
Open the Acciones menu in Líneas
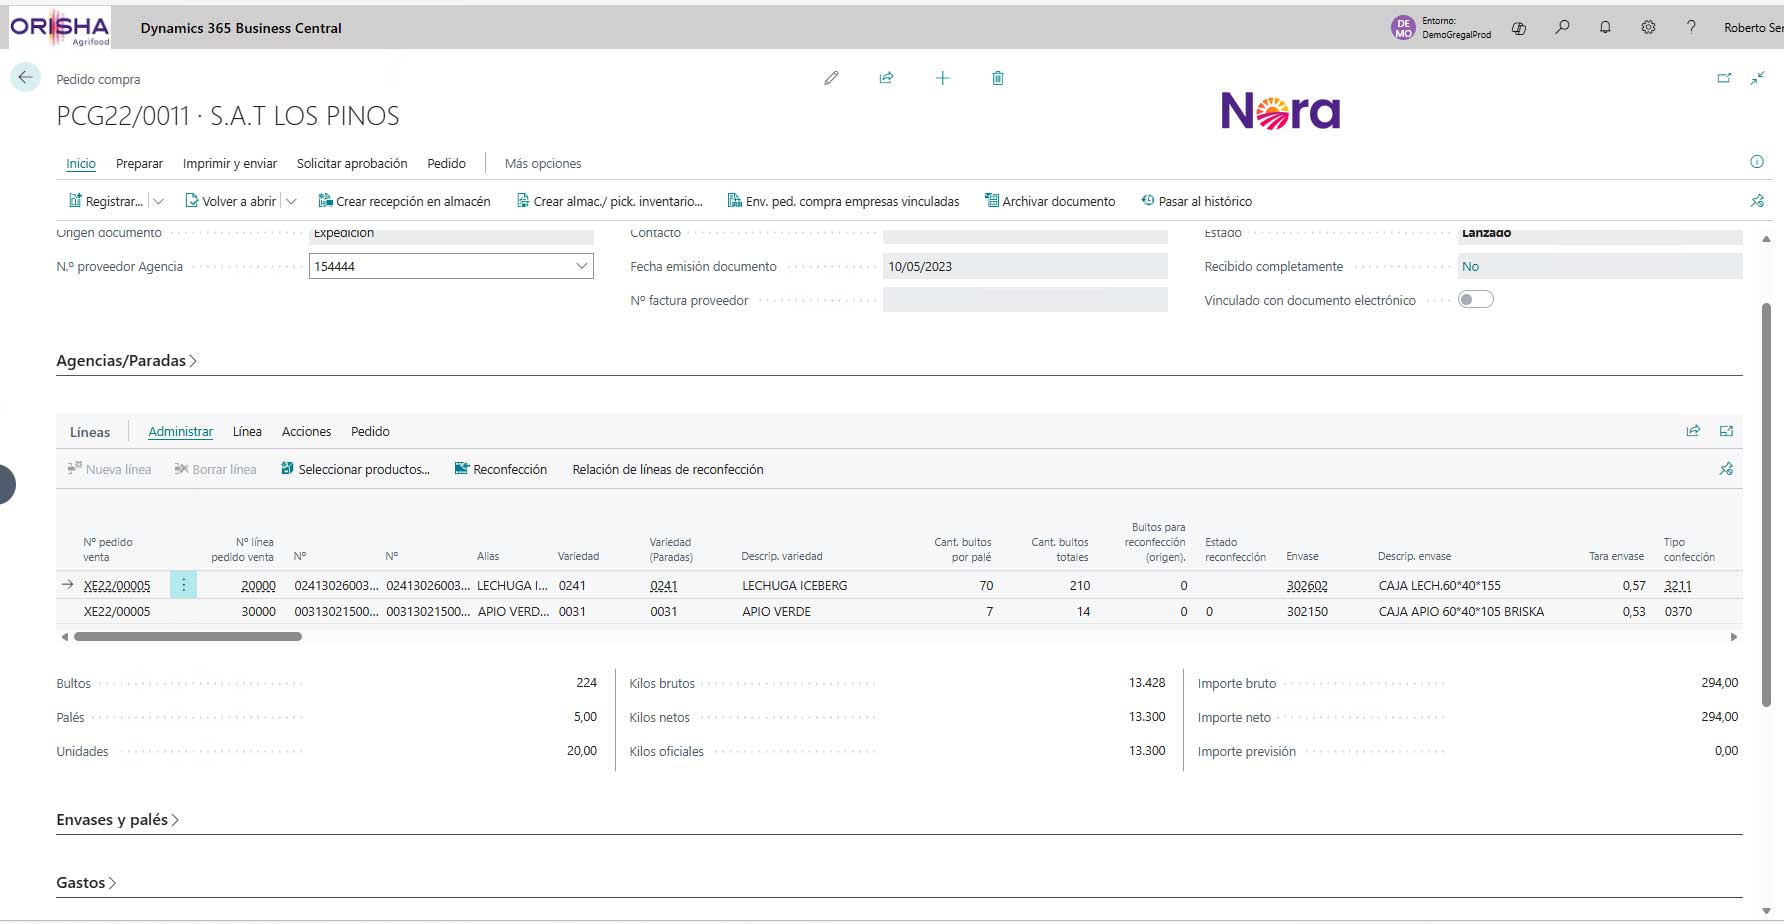pos(306,431)
